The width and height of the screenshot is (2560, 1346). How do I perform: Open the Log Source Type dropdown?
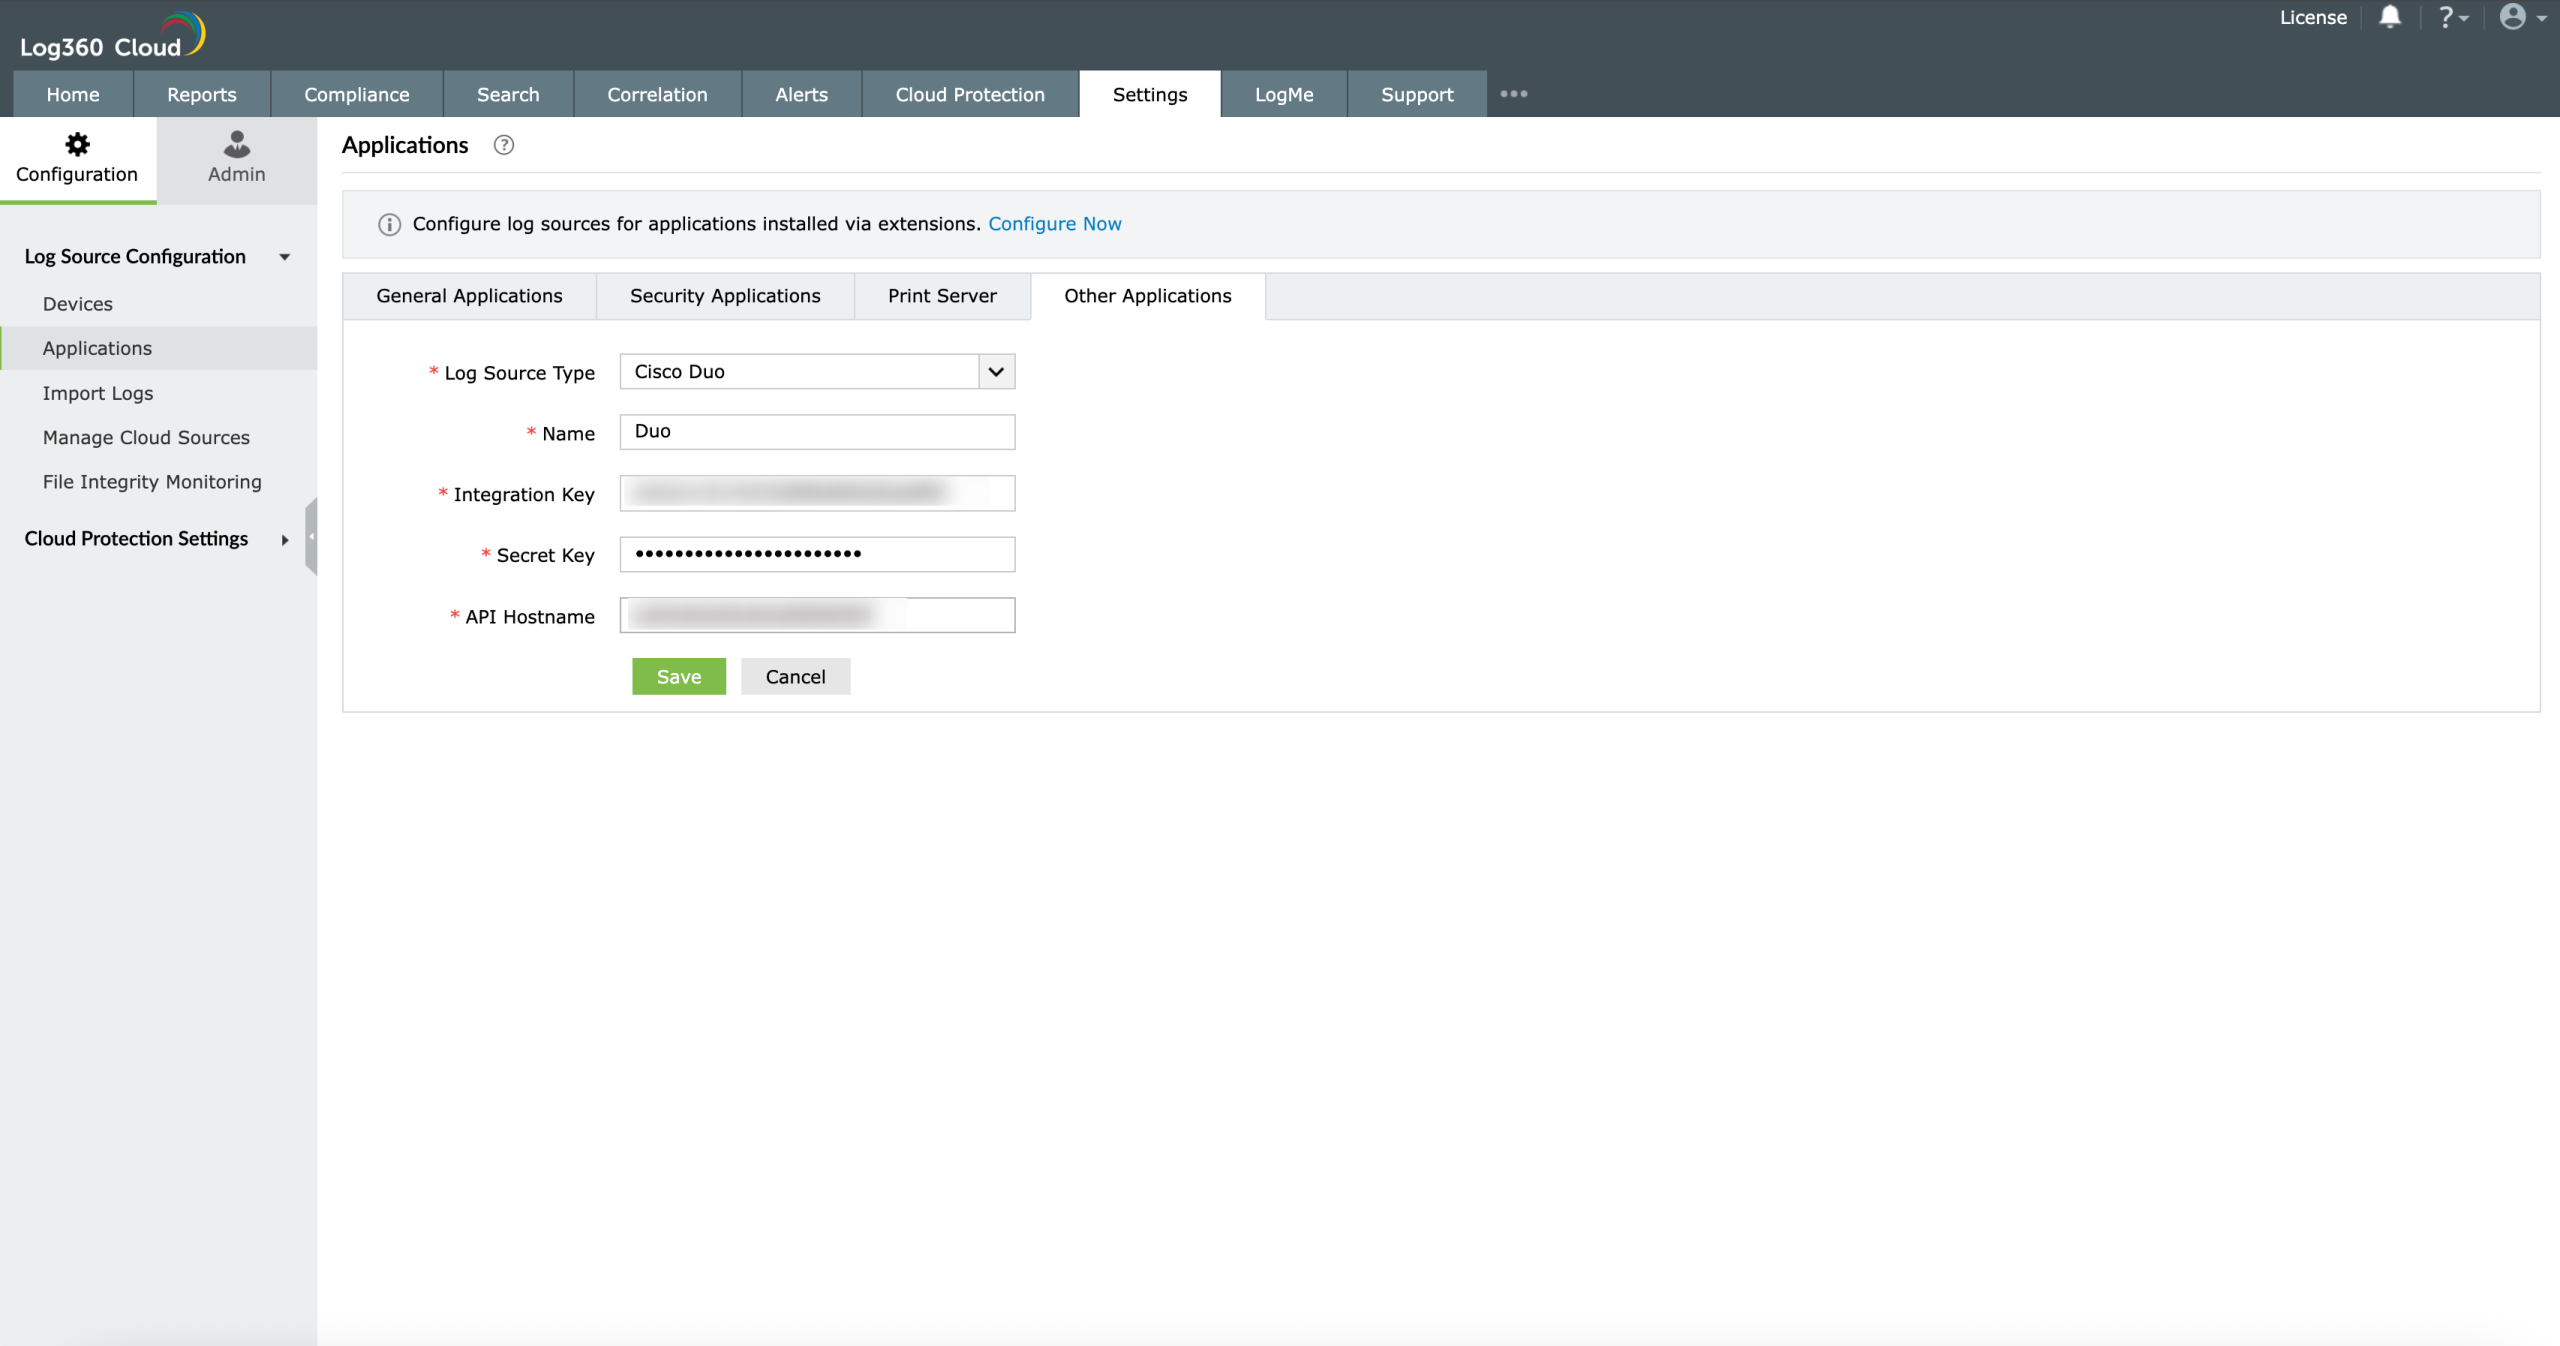996,372
